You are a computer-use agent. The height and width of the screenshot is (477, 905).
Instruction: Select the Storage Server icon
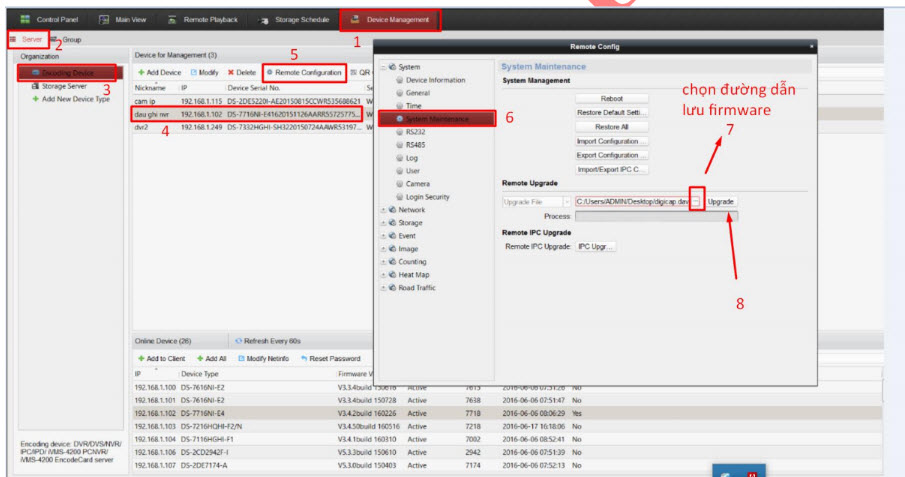tap(35, 86)
